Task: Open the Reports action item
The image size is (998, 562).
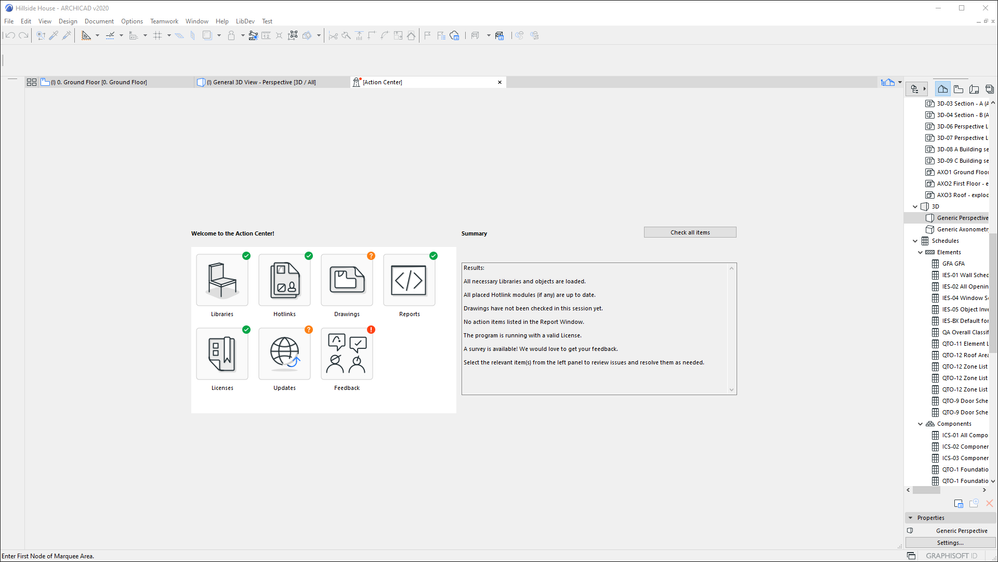Action: (x=409, y=281)
